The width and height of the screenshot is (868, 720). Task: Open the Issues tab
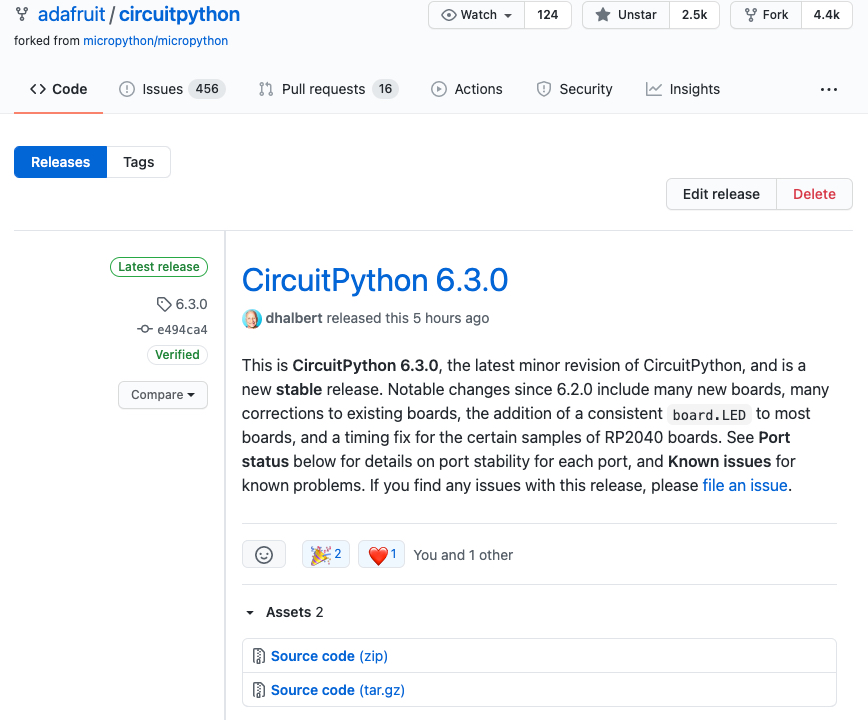pyautogui.click(x=172, y=89)
